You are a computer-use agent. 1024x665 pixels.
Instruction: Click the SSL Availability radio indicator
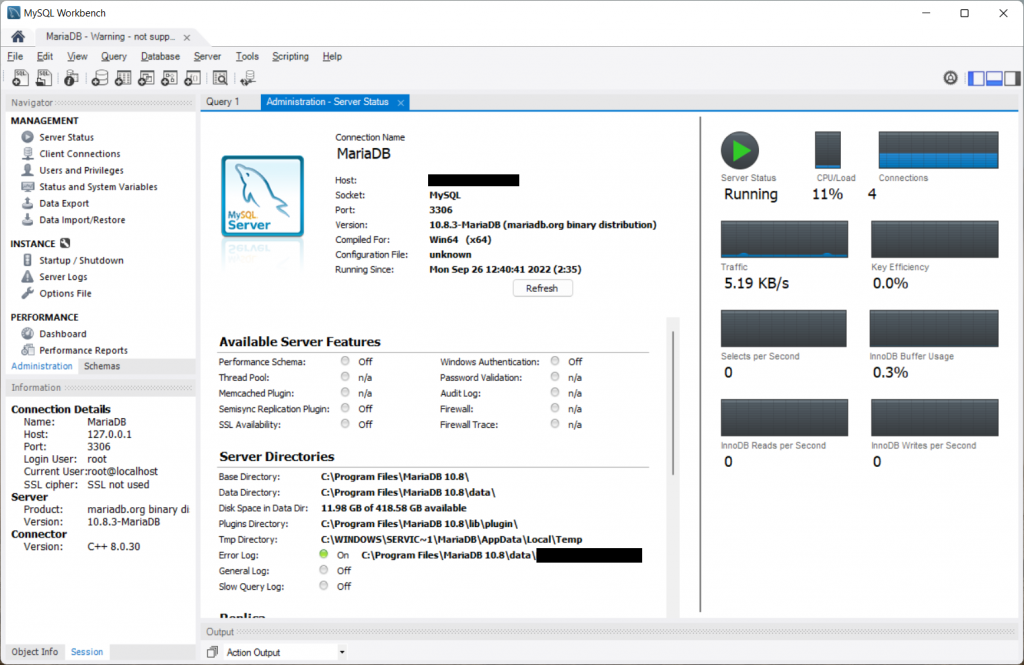345,424
